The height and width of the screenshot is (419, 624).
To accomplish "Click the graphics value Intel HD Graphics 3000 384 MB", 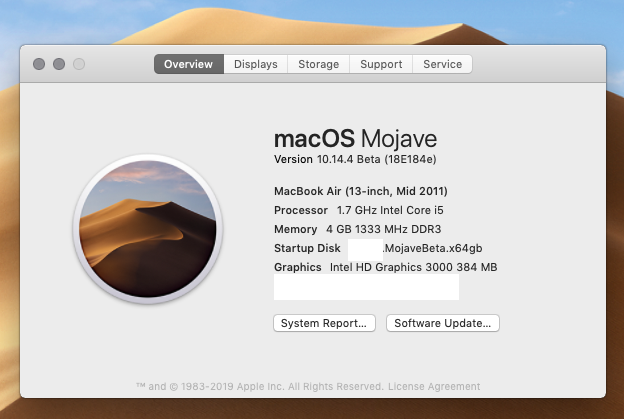I will [x=413, y=267].
